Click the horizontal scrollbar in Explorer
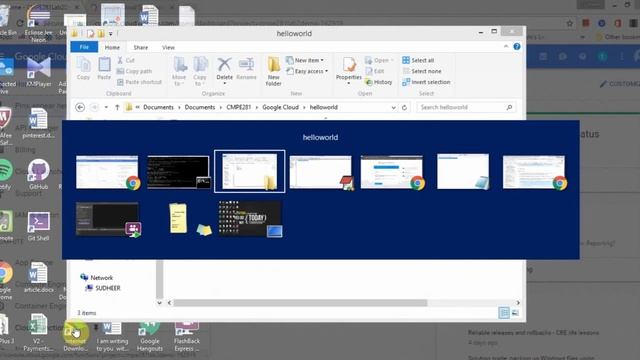This screenshot has height=360, width=640. pyautogui.click(x=300, y=303)
